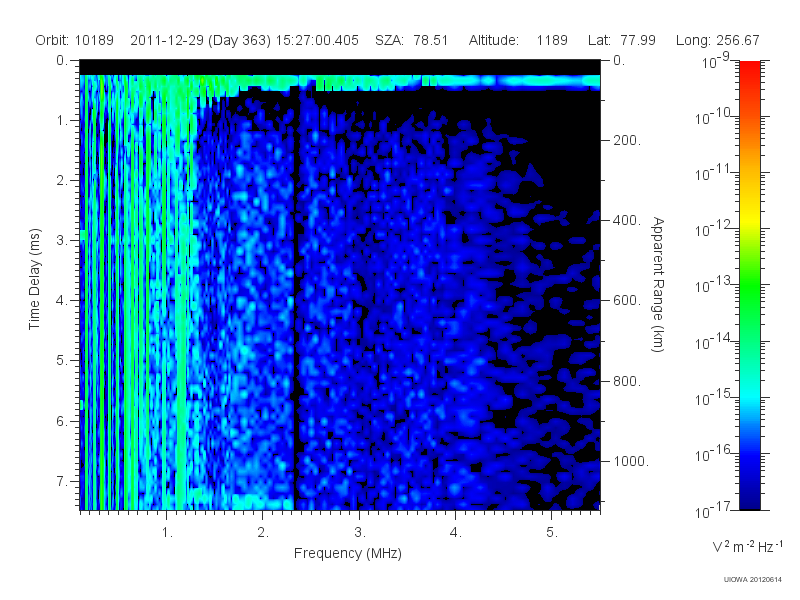Click the frequency axis tick label '5.'
This screenshot has height=600, width=800.
[552, 533]
